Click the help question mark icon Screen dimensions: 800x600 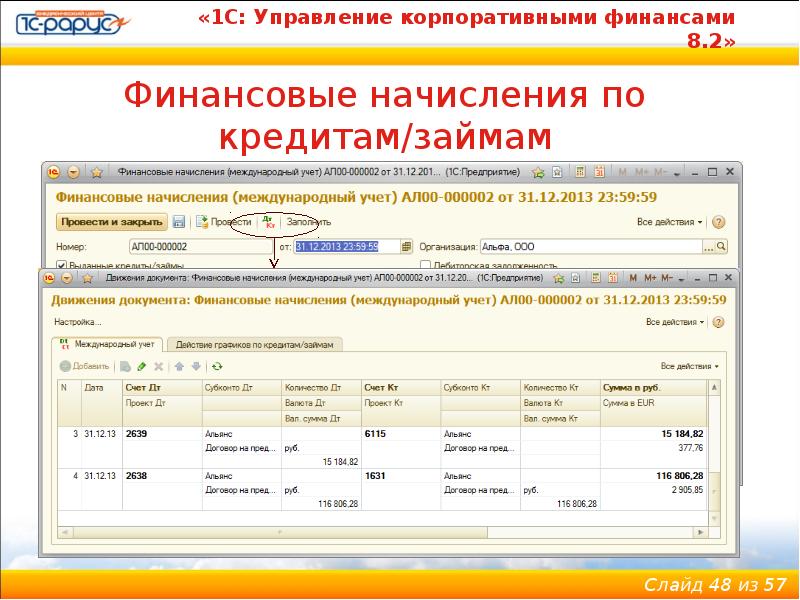click(718, 221)
